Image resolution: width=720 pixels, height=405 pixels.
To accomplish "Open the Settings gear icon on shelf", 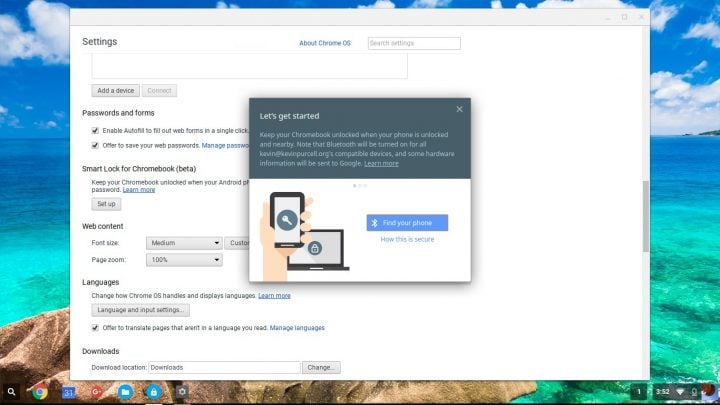I will click(182, 392).
